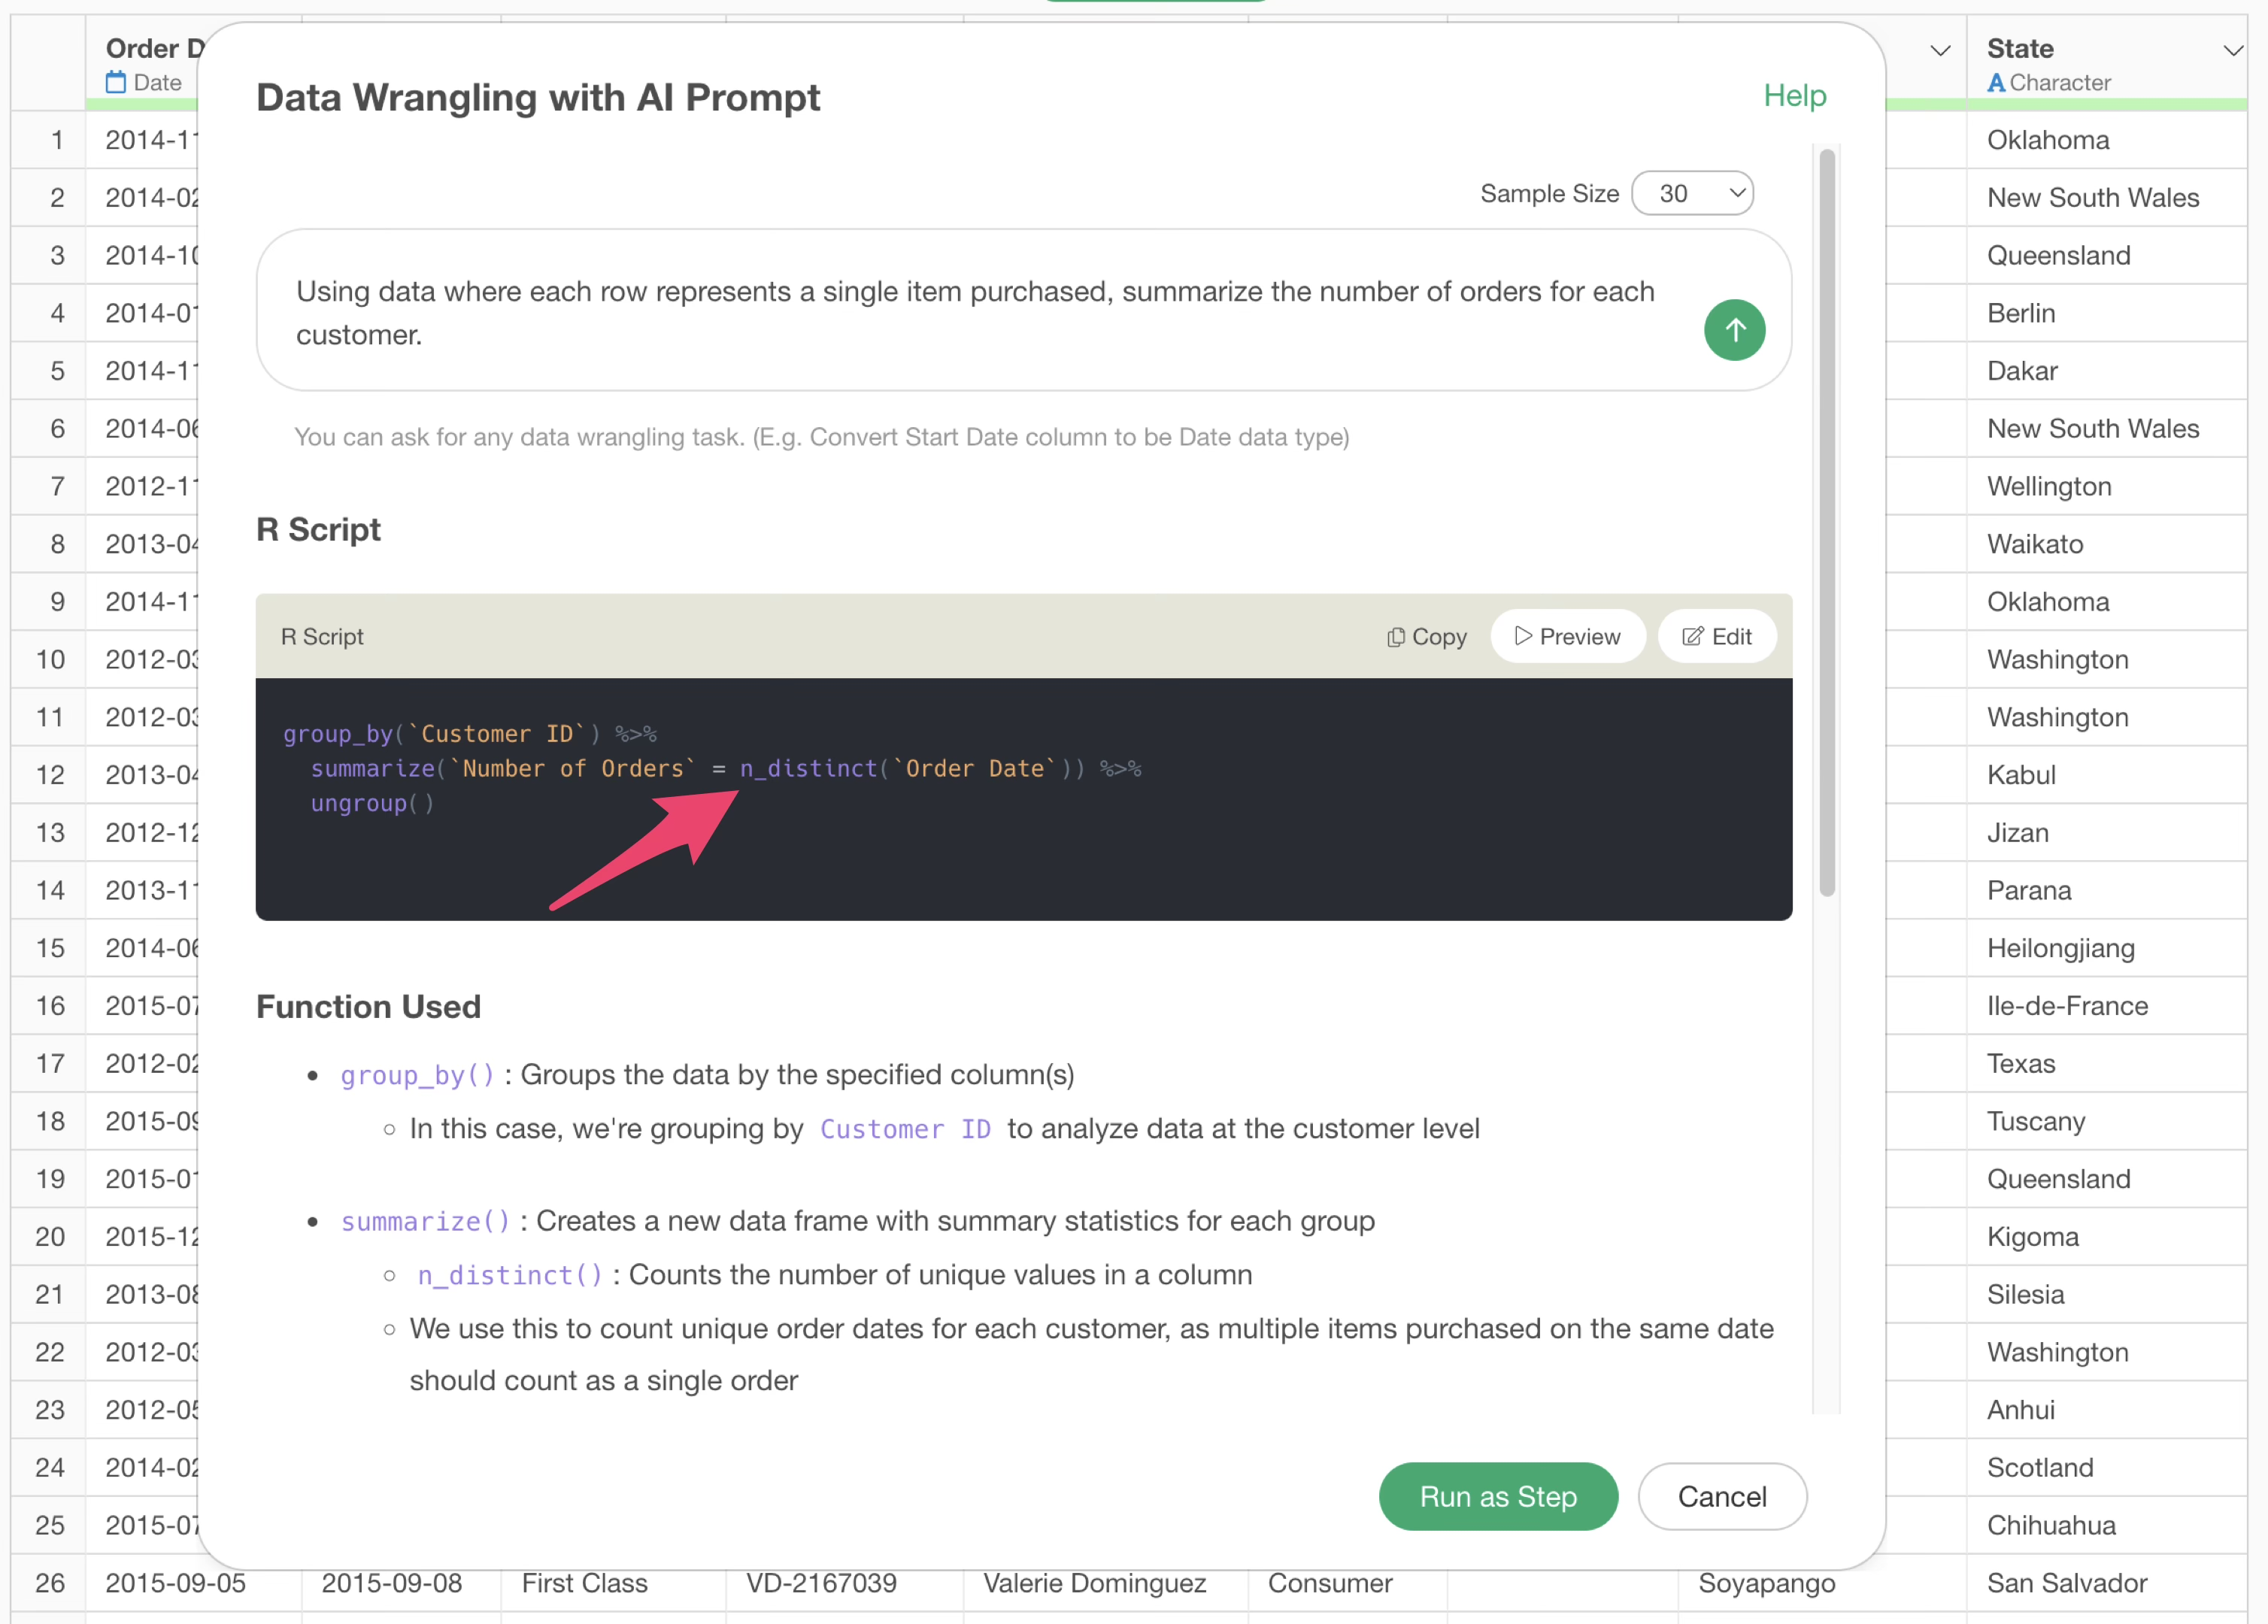Open column menu left of State
Viewport: 2268px width, 1624px height.
[x=1940, y=50]
